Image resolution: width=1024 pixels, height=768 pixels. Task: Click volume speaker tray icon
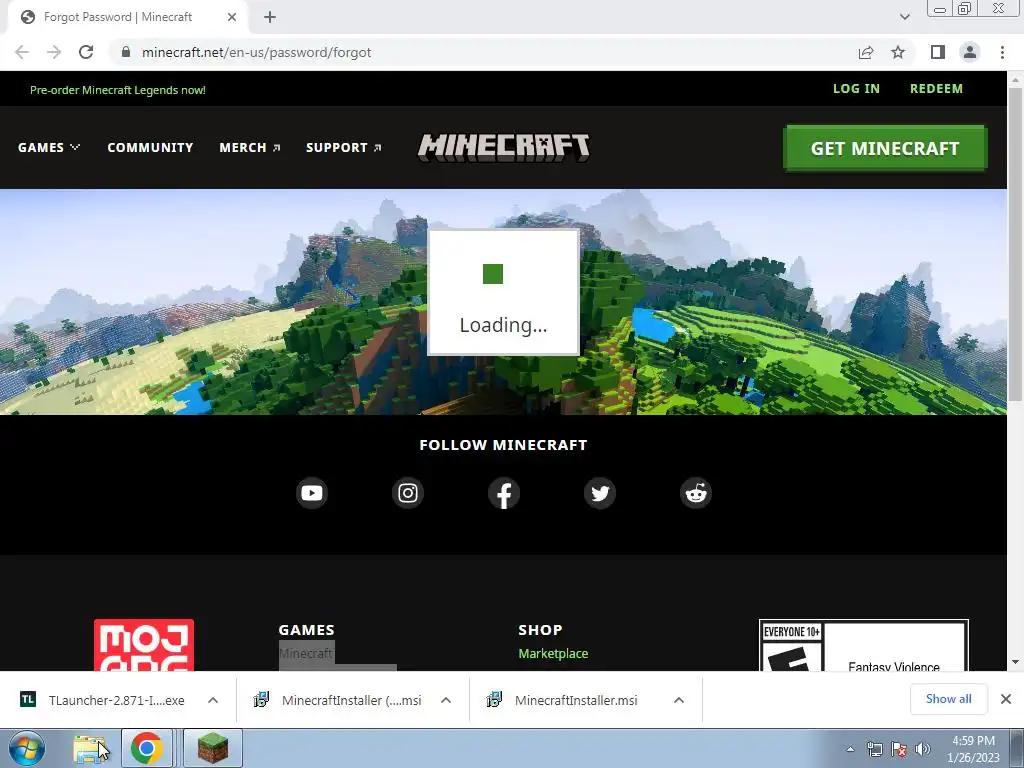[922, 749]
